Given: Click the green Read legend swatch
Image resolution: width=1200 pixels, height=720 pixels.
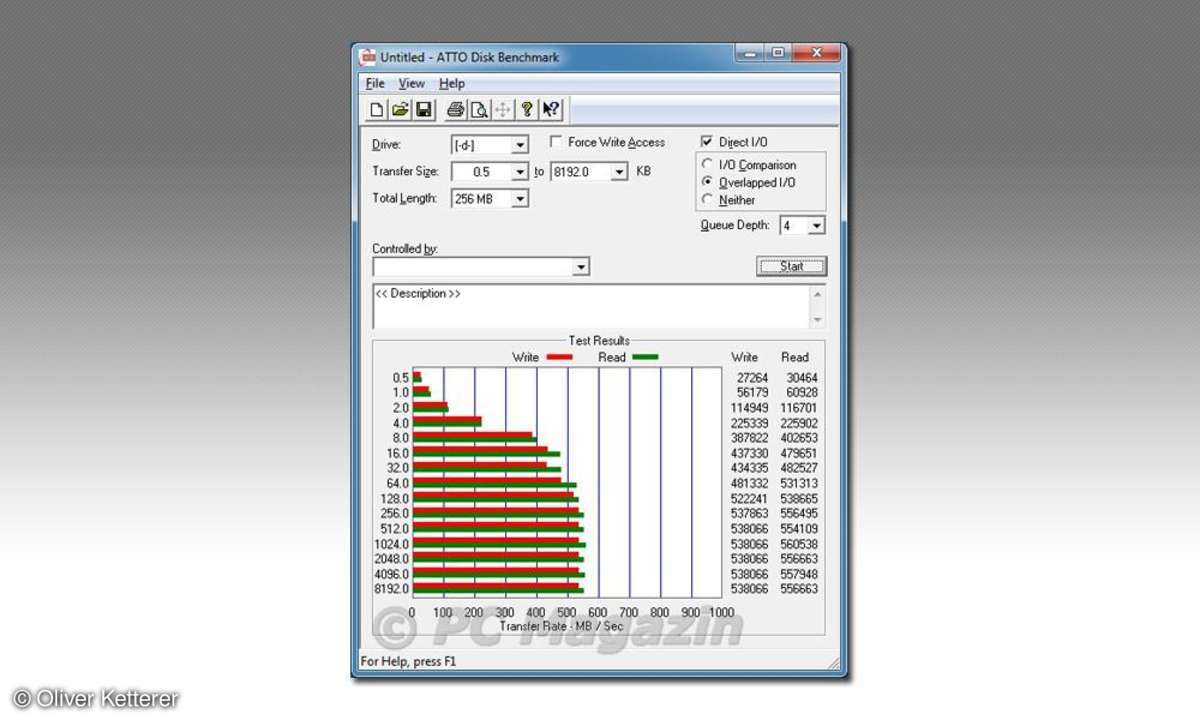Looking at the screenshot, I should click(x=645, y=357).
